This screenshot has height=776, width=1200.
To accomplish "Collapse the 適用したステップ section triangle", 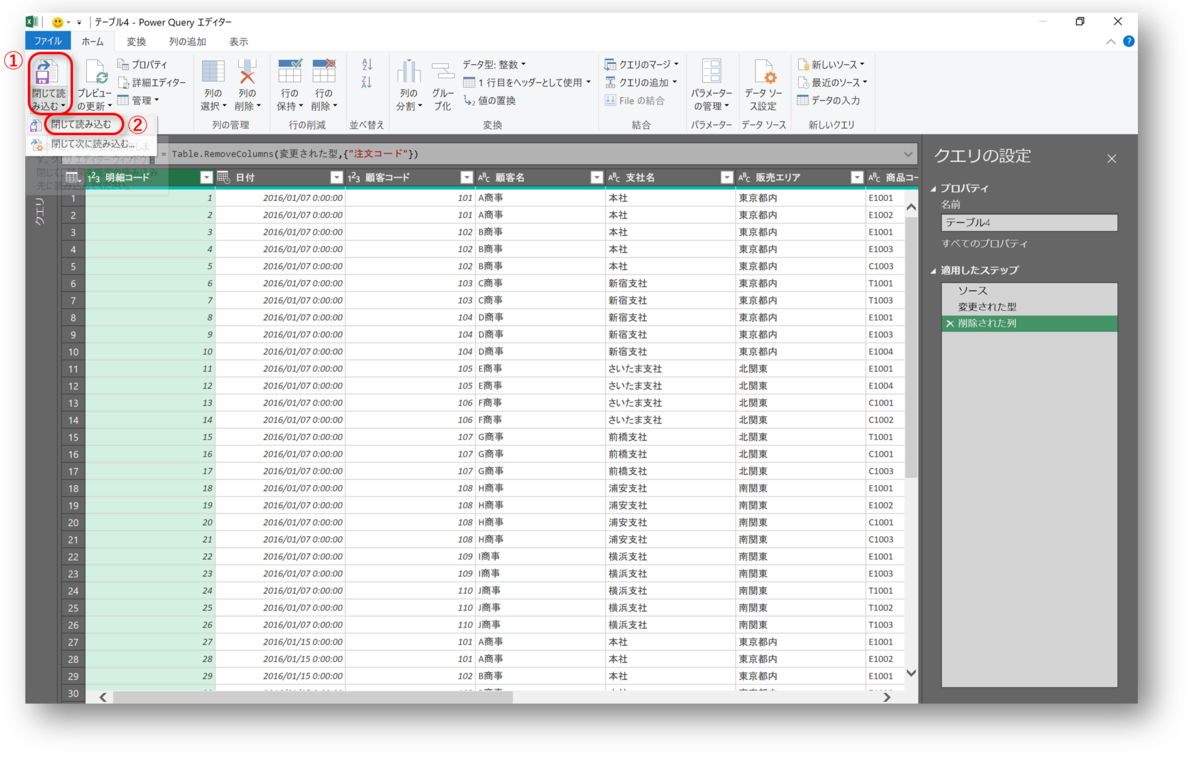I will (935, 271).
